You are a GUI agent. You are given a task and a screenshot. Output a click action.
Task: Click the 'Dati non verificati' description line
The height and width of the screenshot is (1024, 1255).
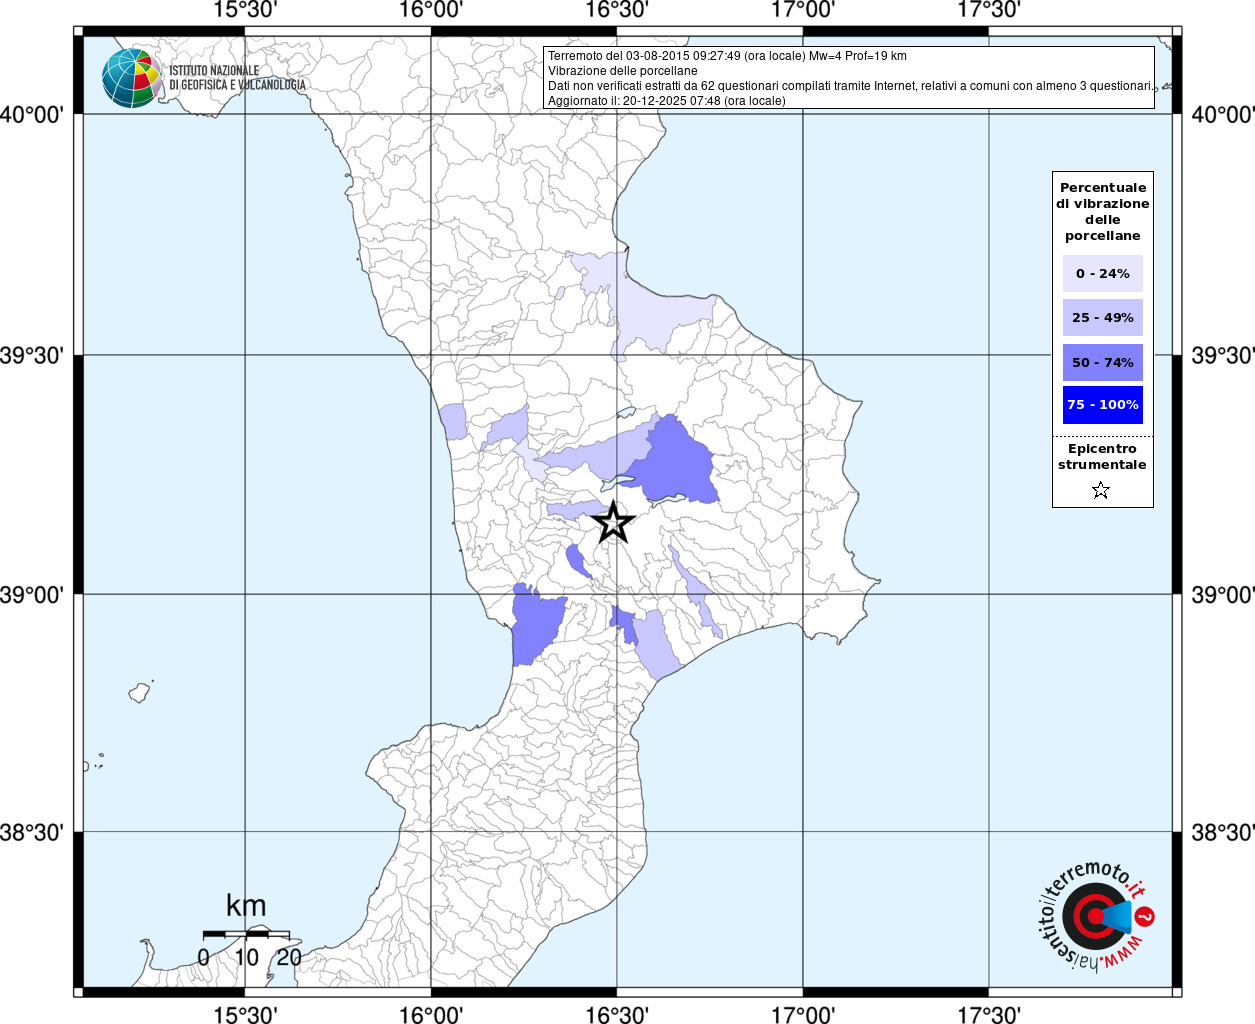(x=849, y=86)
